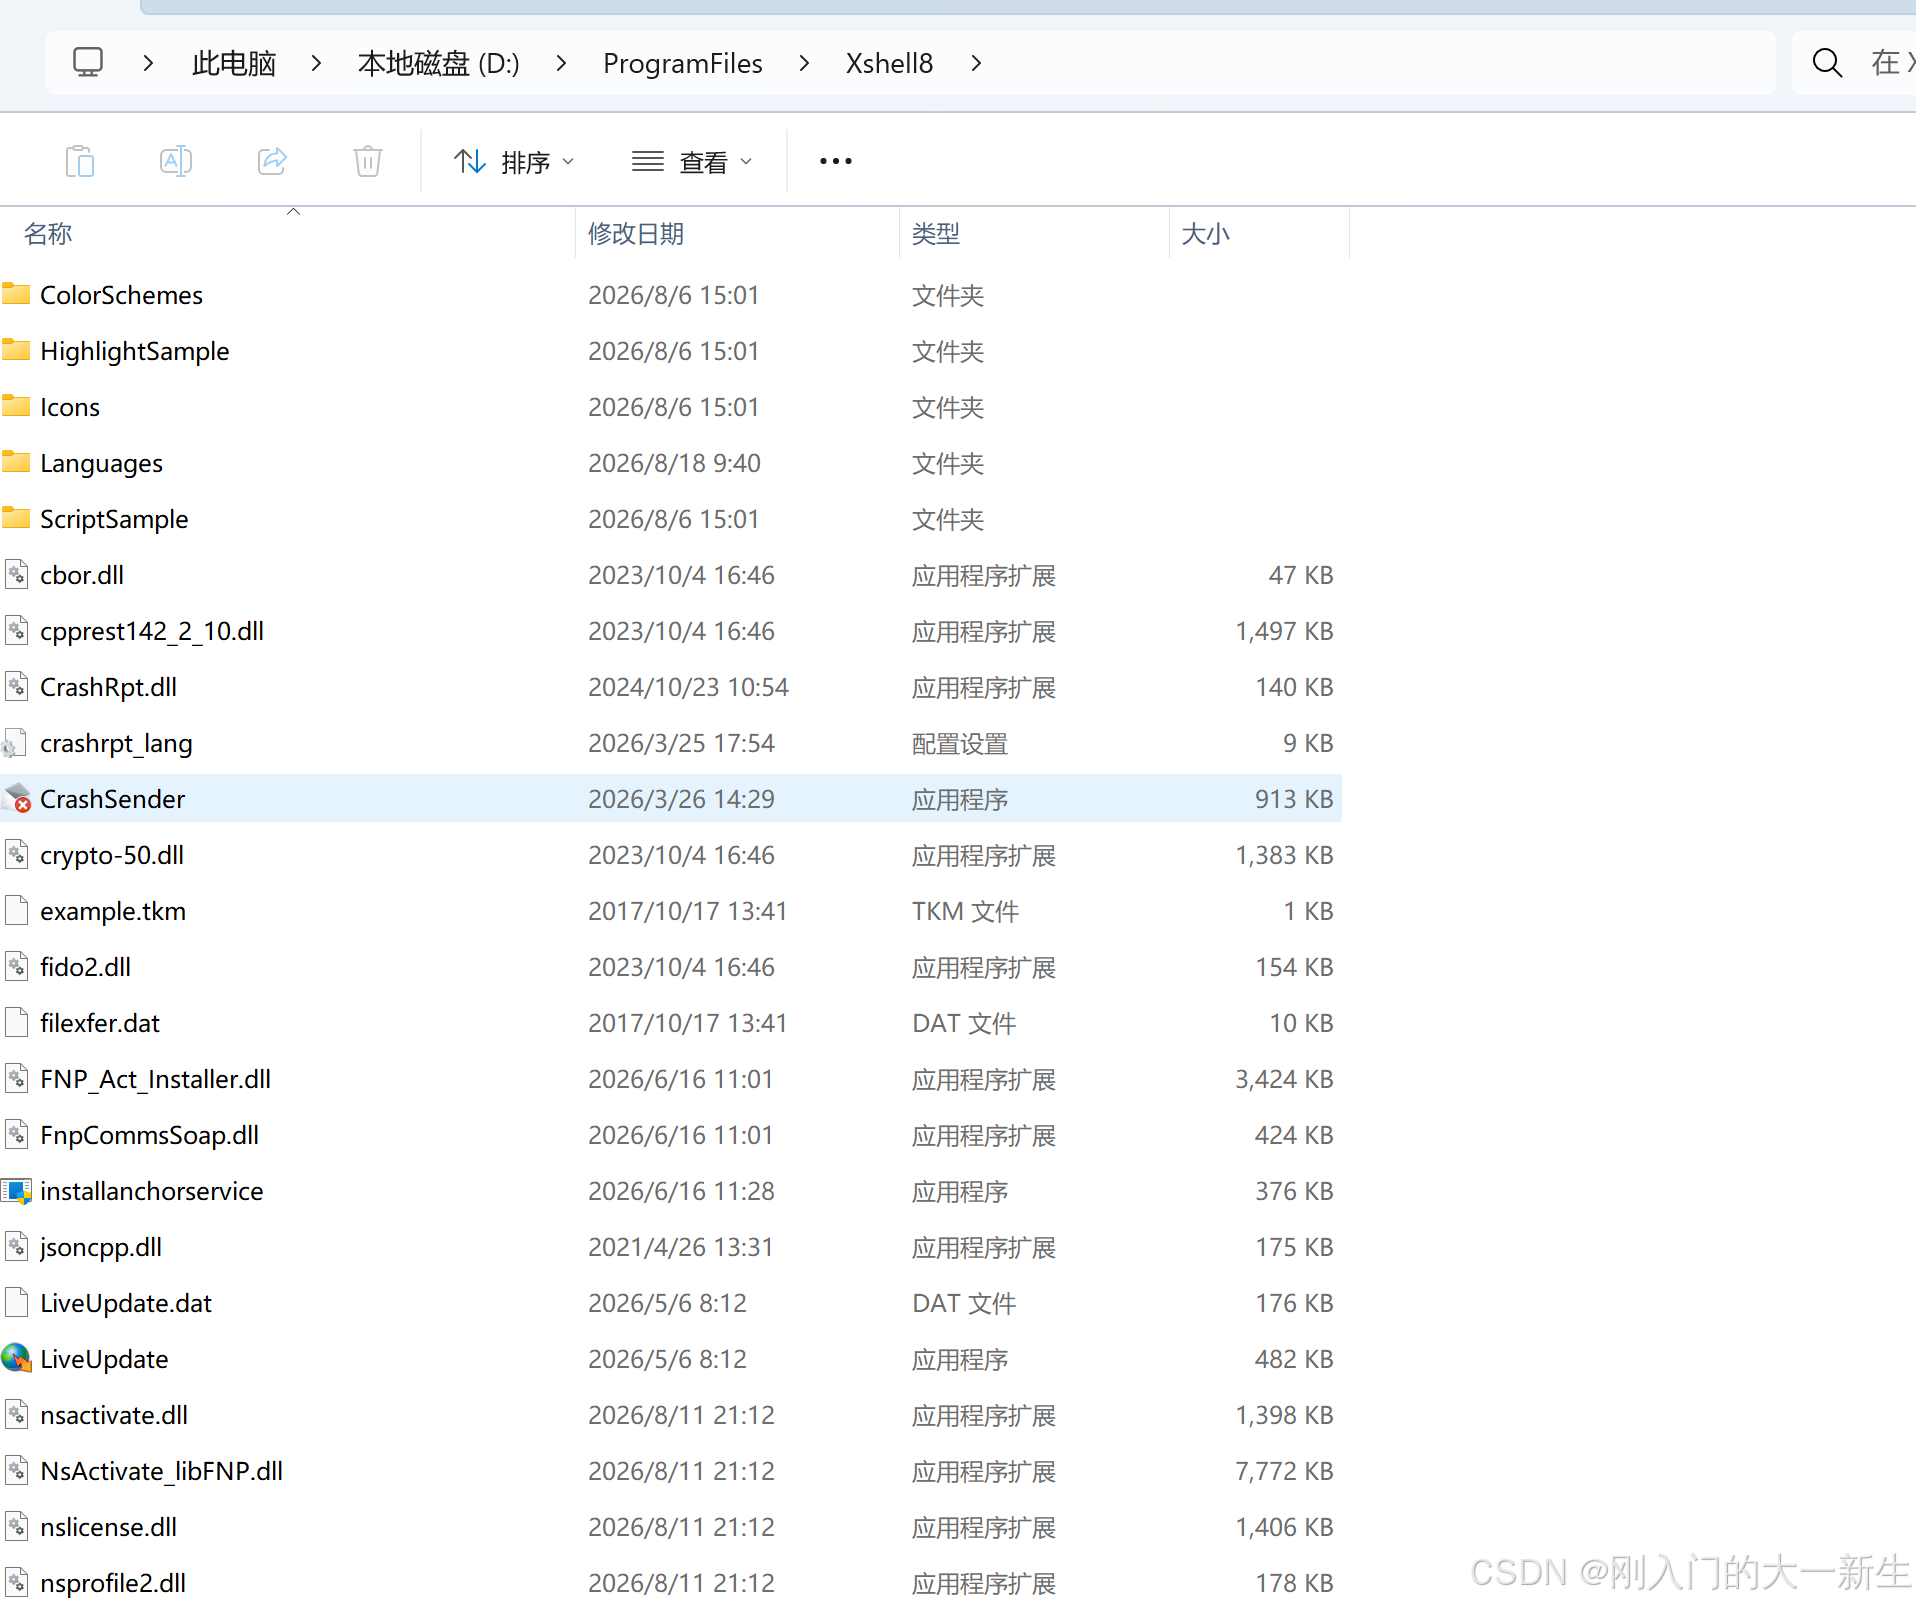Image resolution: width=1916 pixels, height=1604 pixels.
Task: Select the file named nsprofile2.dll
Action: (x=113, y=1583)
